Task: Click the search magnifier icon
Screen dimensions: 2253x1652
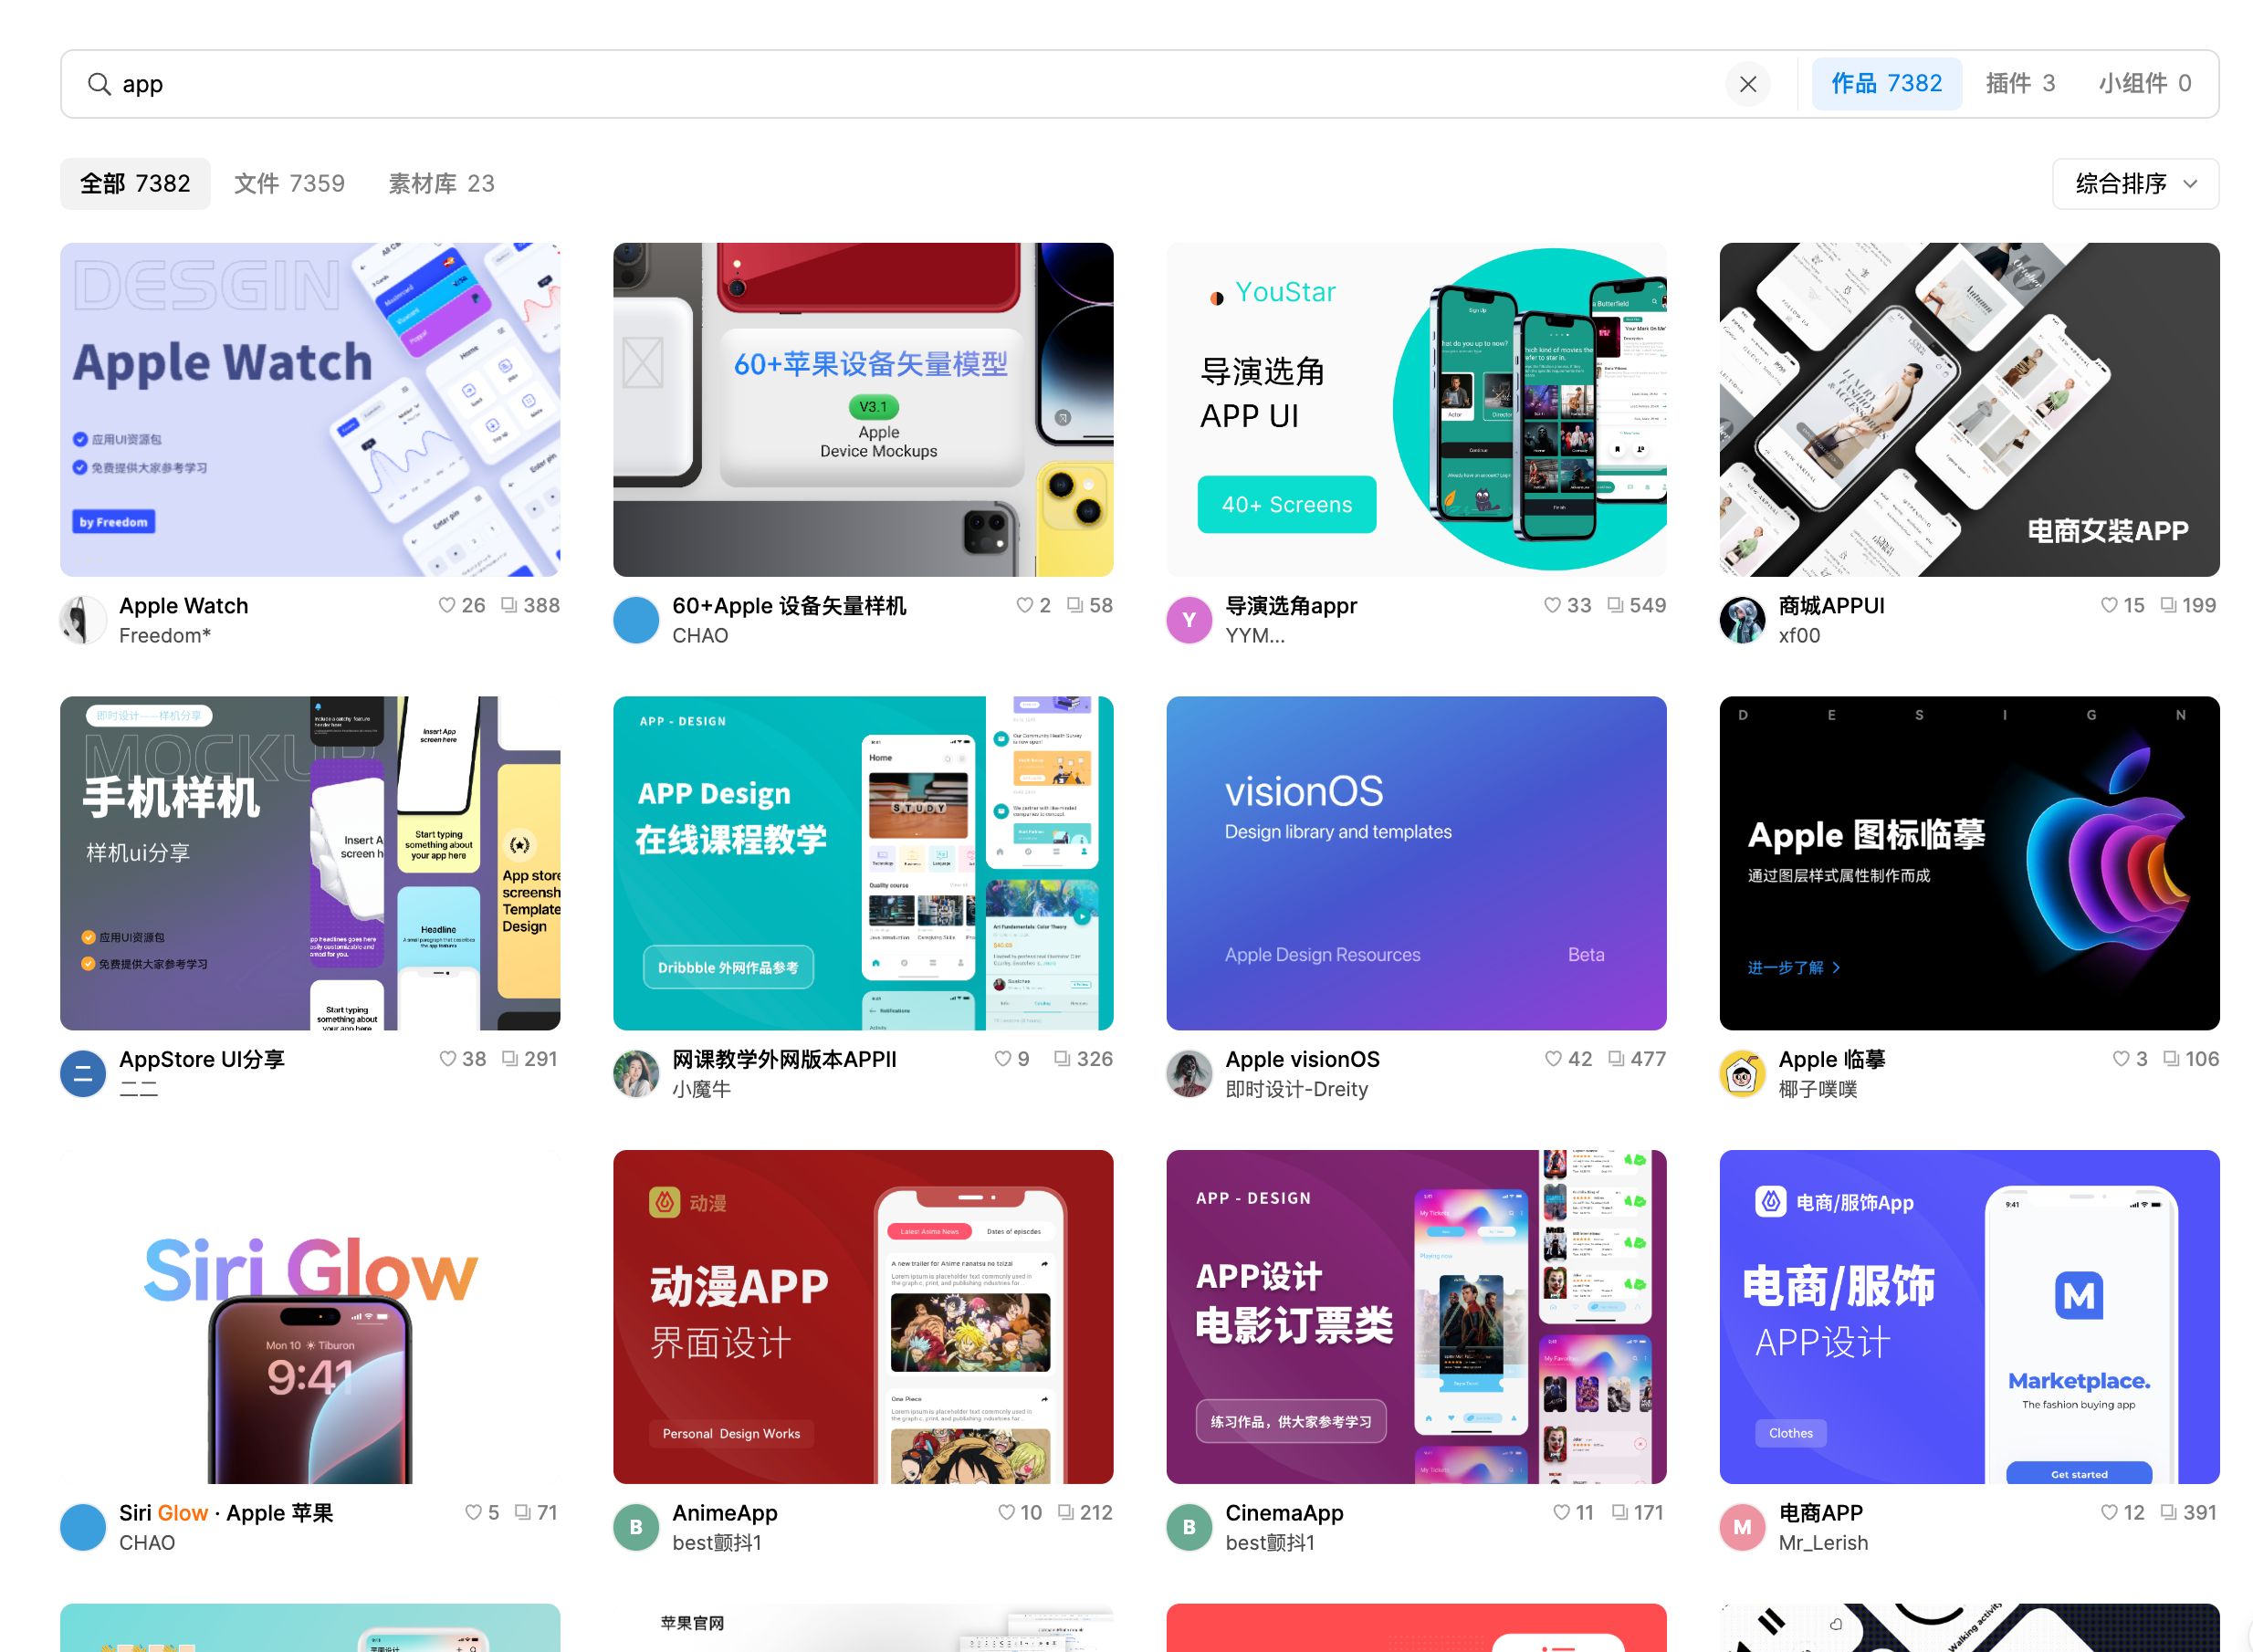Action: click(x=98, y=84)
